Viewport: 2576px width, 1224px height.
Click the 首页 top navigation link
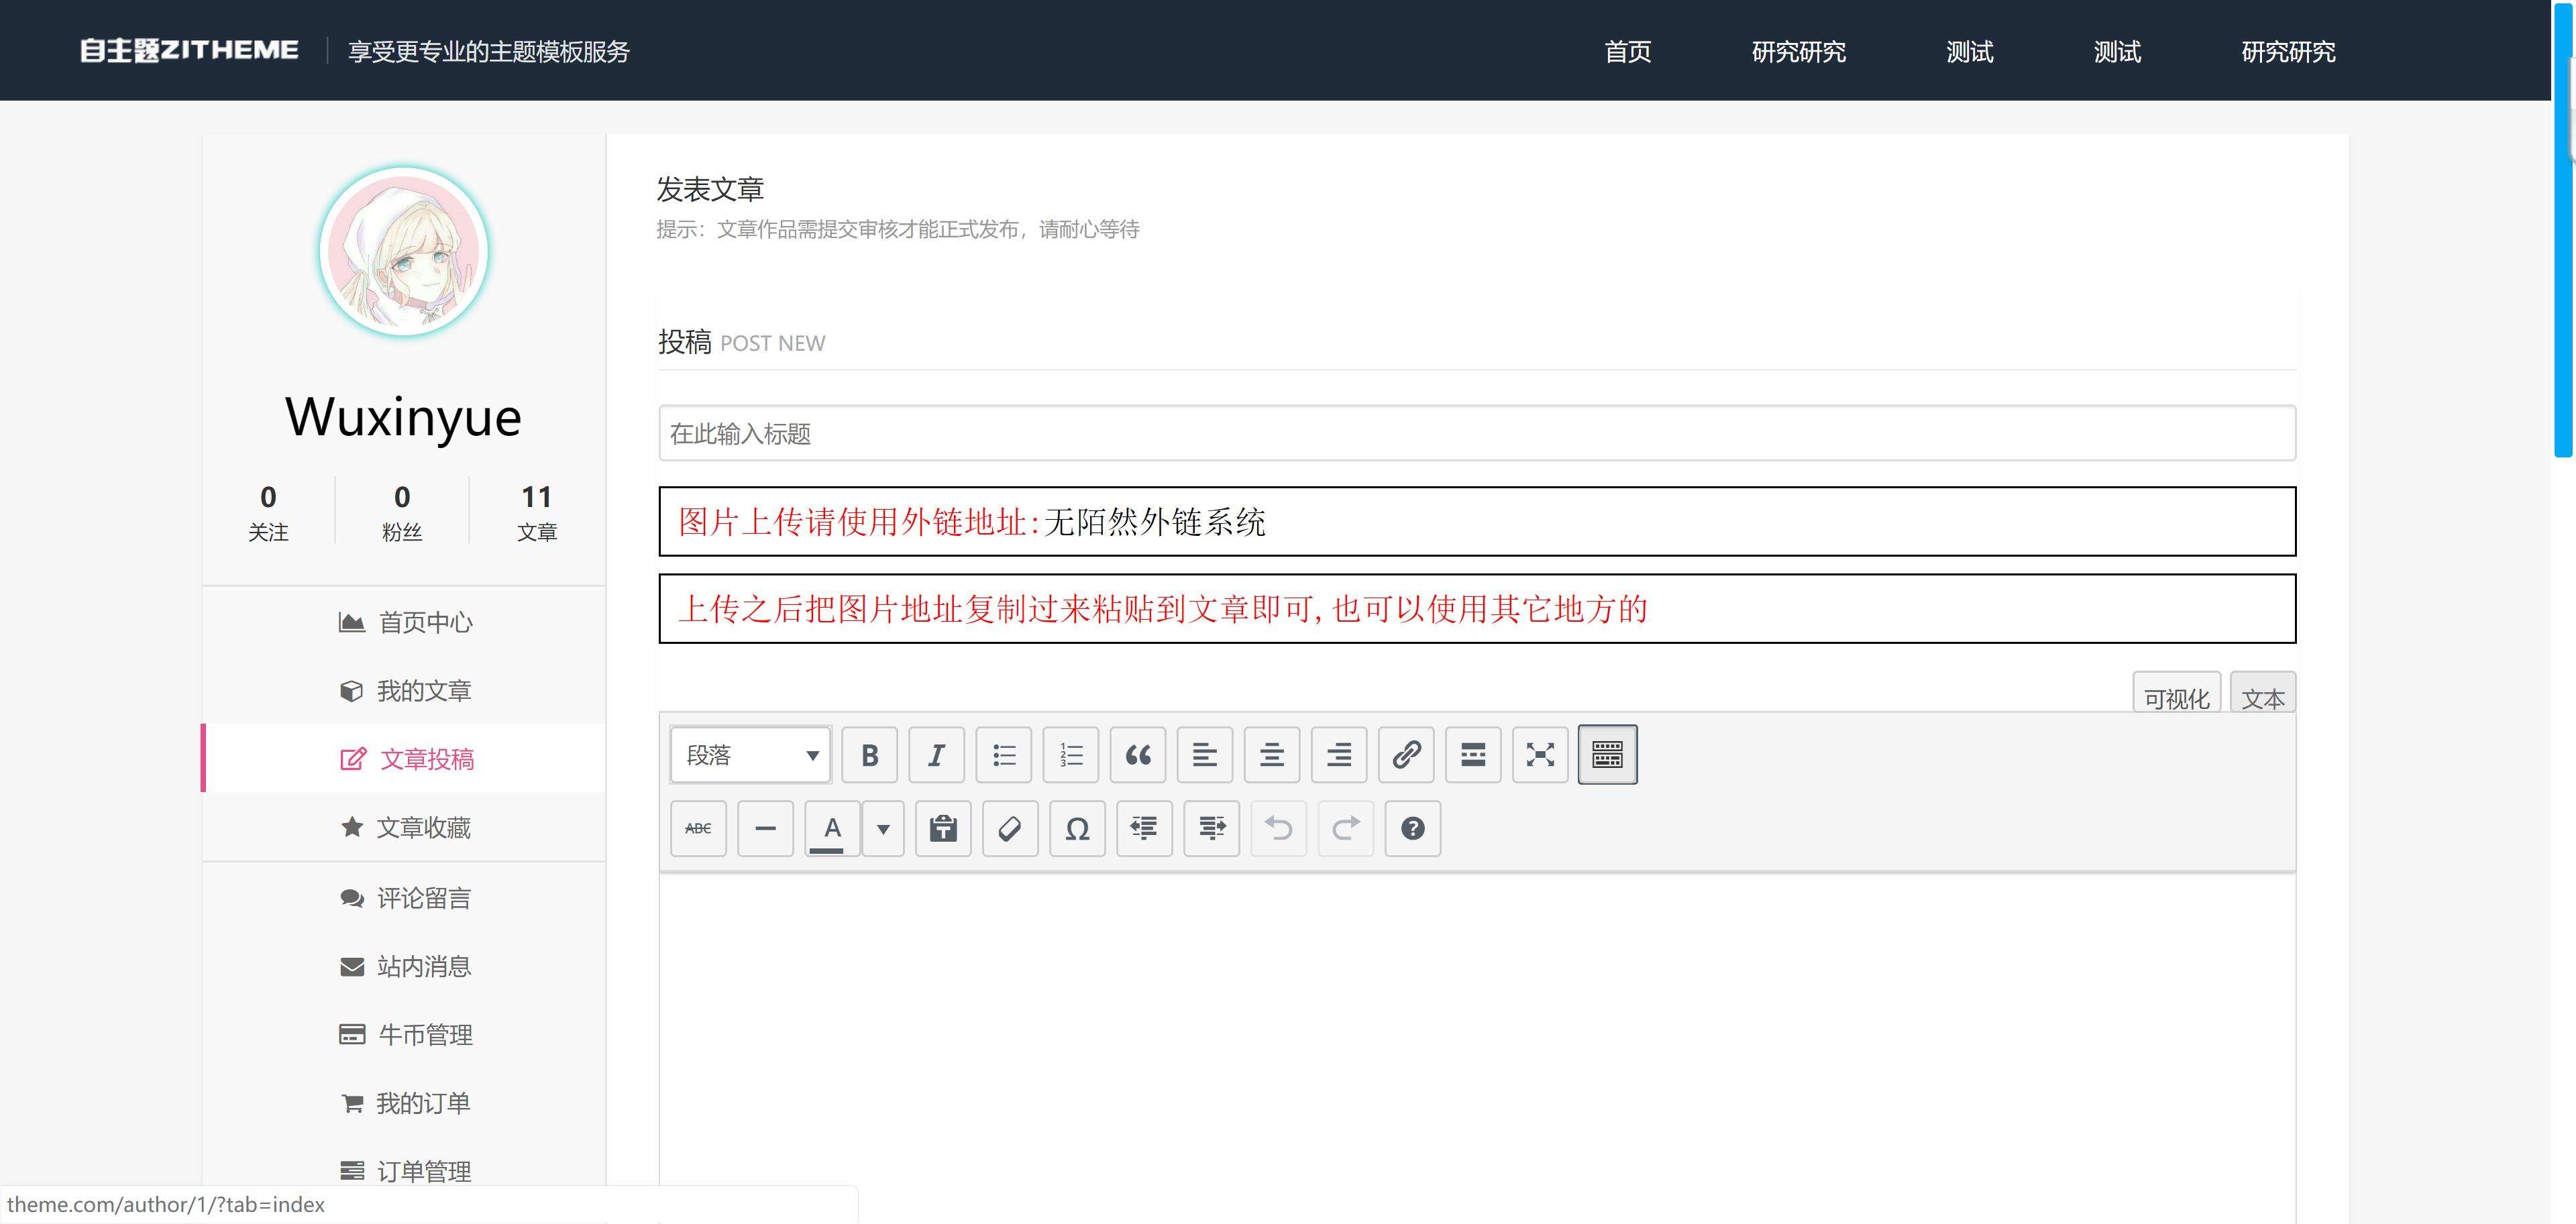pyautogui.click(x=1627, y=51)
